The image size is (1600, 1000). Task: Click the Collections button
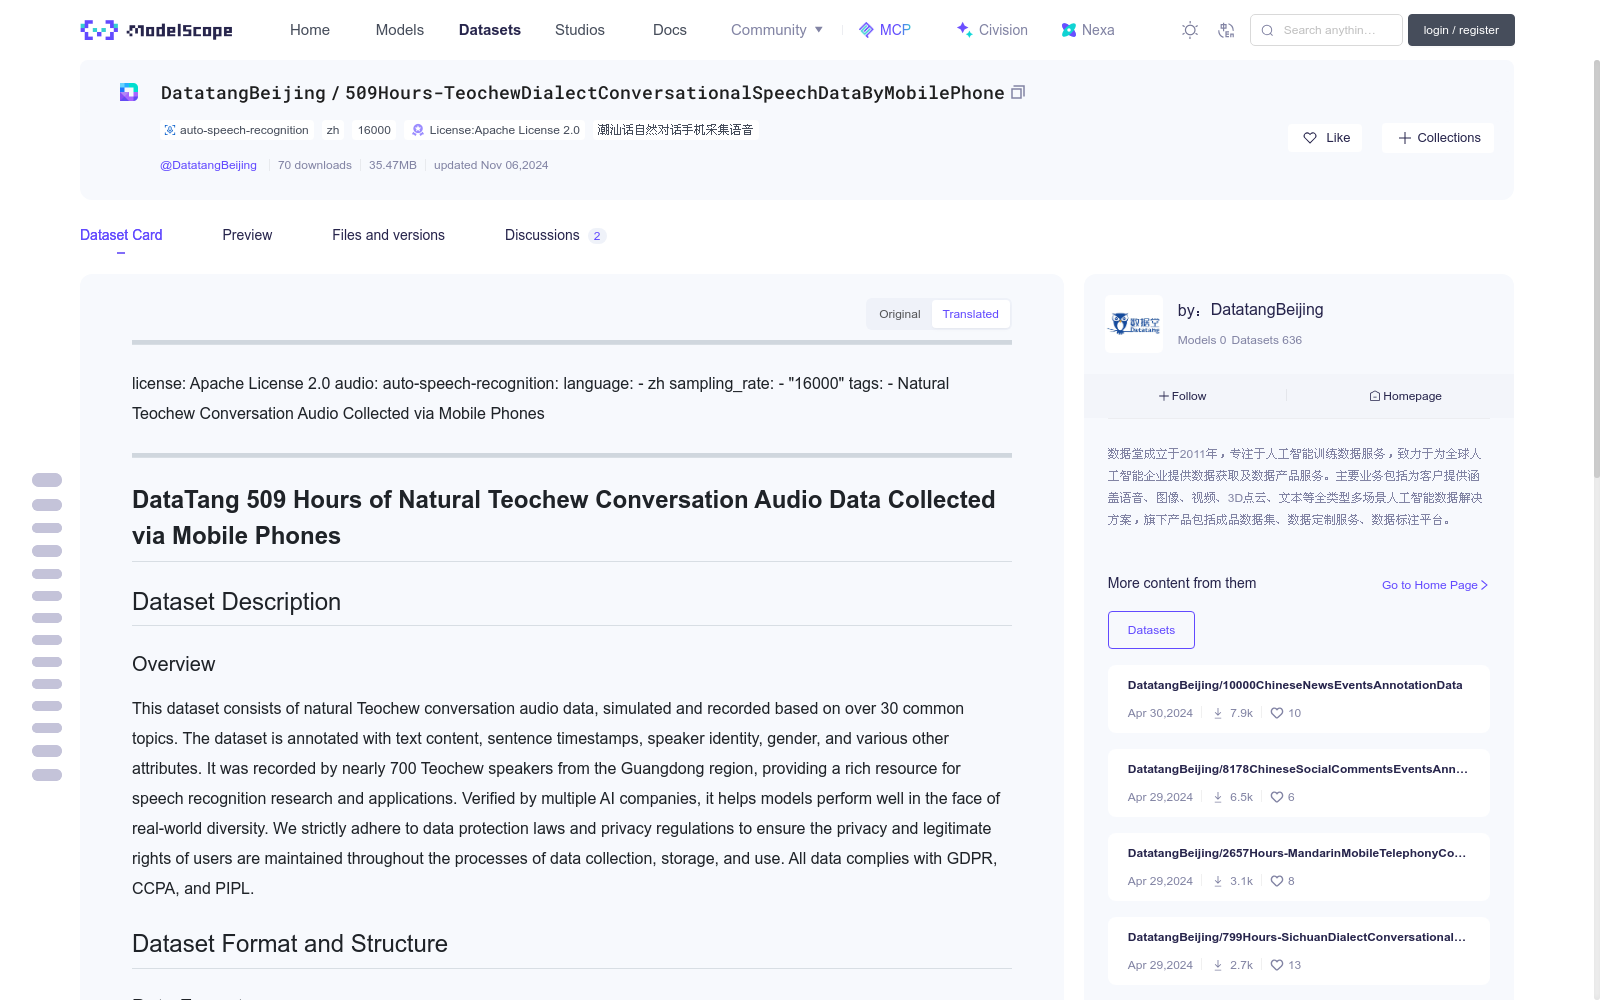pos(1438,138)
